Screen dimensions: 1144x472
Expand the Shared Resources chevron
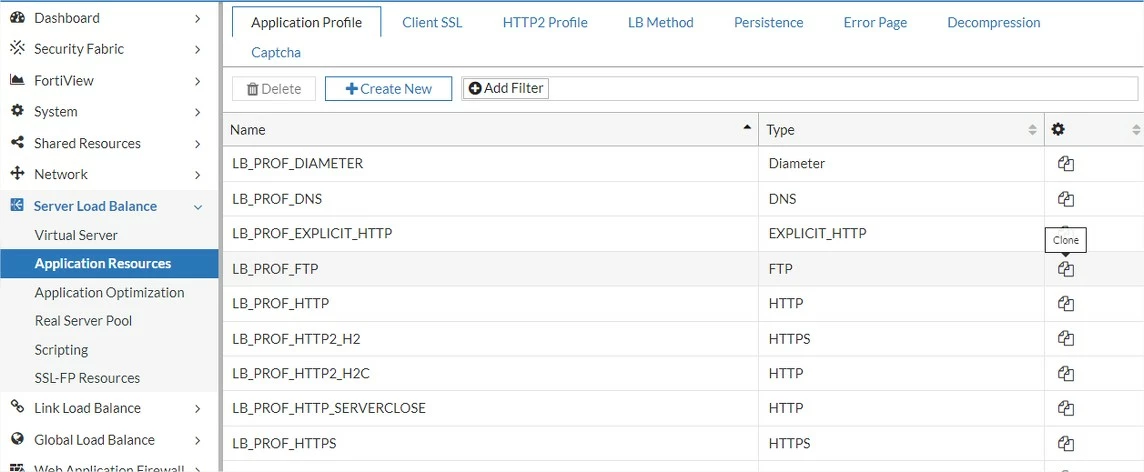[x=198, y=144]
